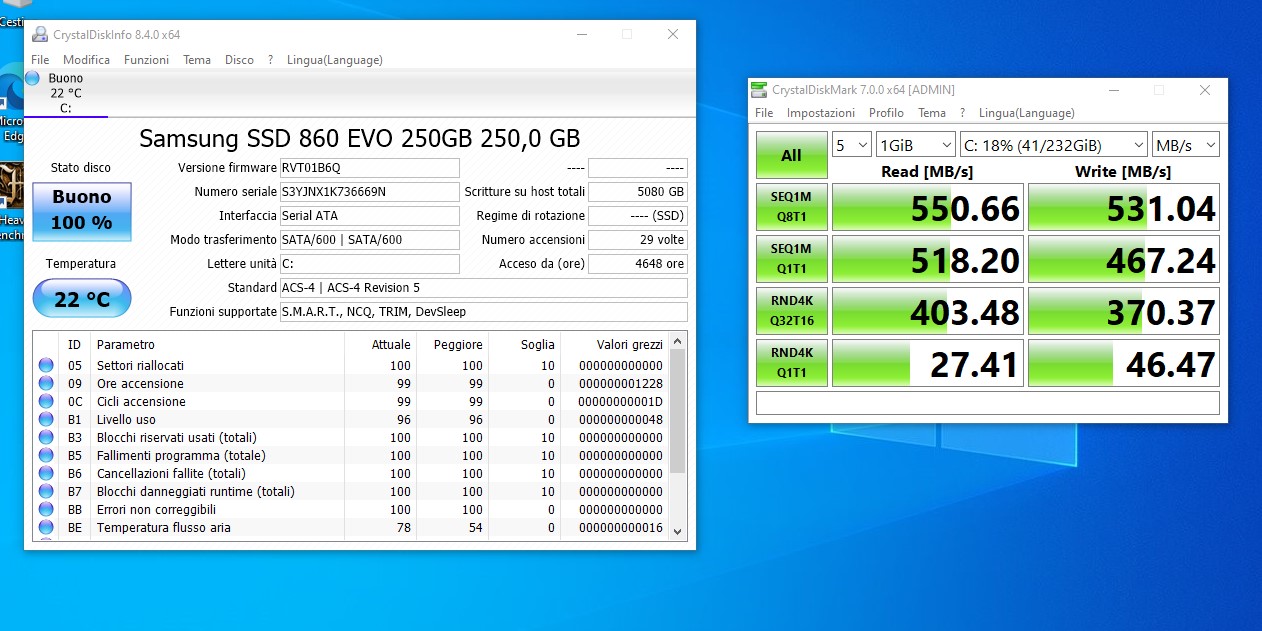The width and height of the screenshot is (1262, 631).
Task: Click the SMART table scrollbar down arrow
Action: 677,531
